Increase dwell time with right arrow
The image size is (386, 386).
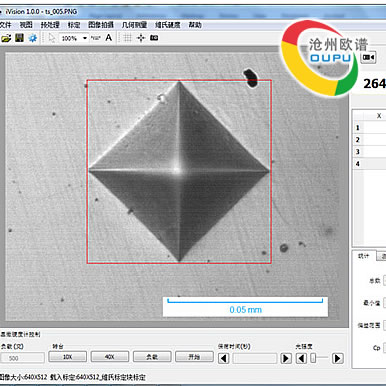286,358
